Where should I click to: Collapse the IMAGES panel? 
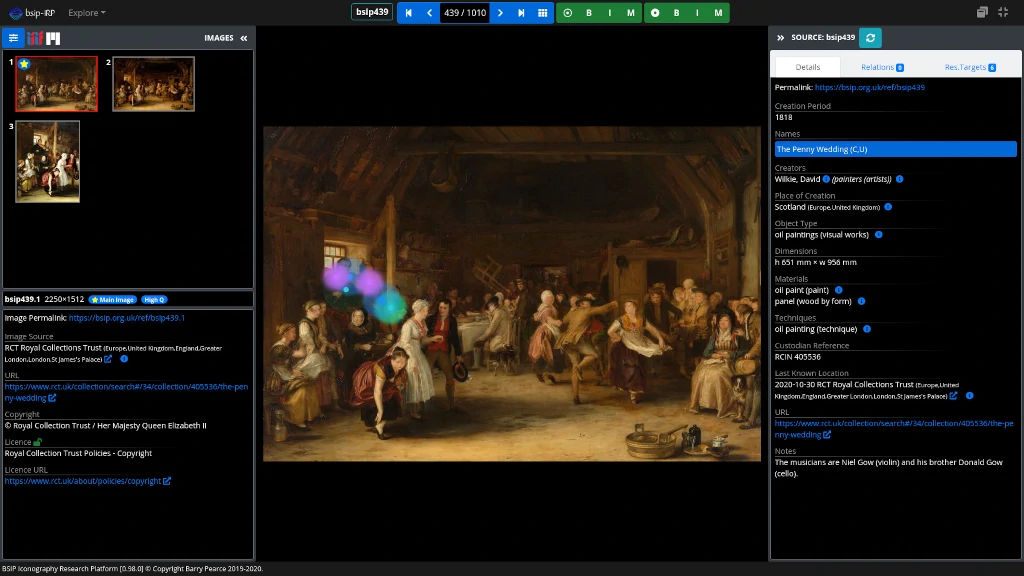pos(244,39)
